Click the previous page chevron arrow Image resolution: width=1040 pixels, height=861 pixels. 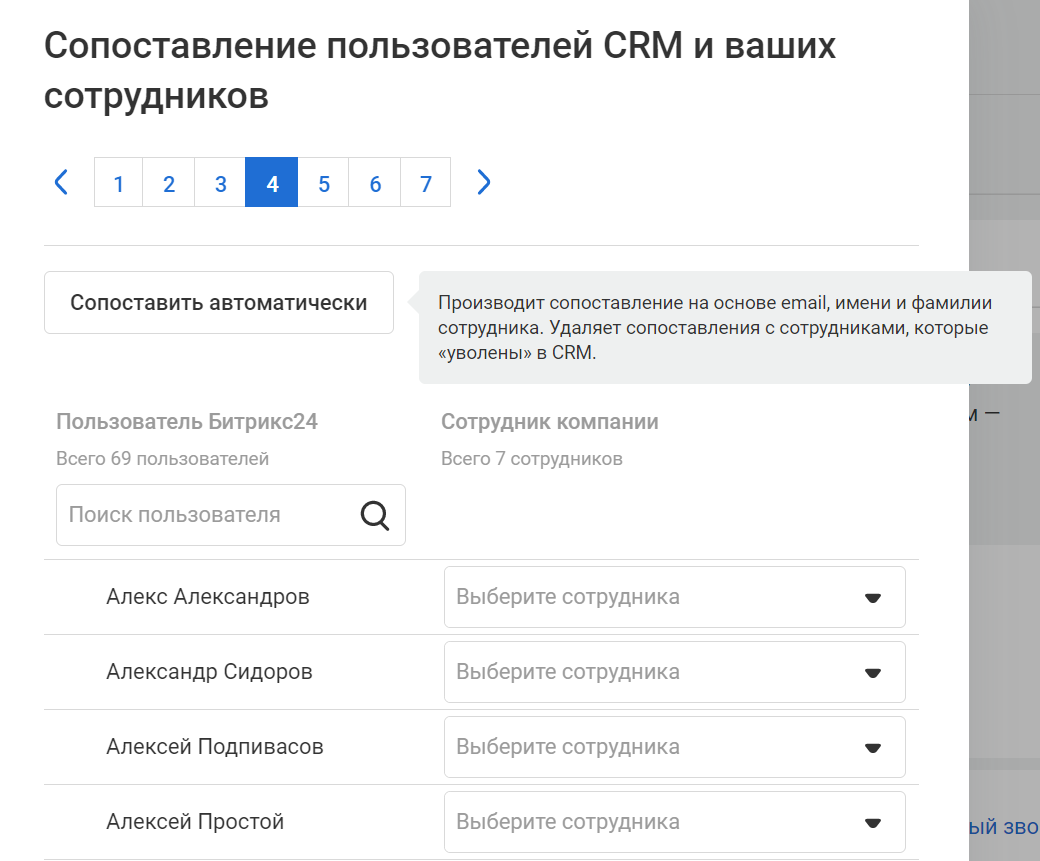(61, 182)
